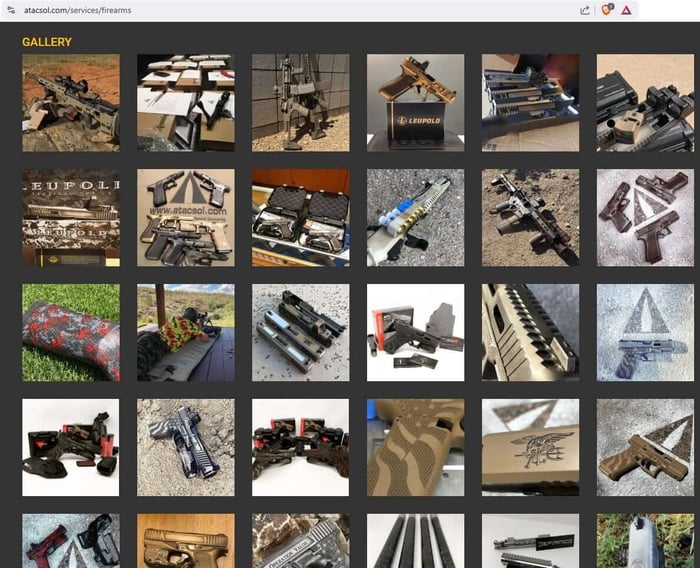700x568 pixels.
Task: Open the rifle leaning on block wall thumbnail
Action: (x=300, y=102)
